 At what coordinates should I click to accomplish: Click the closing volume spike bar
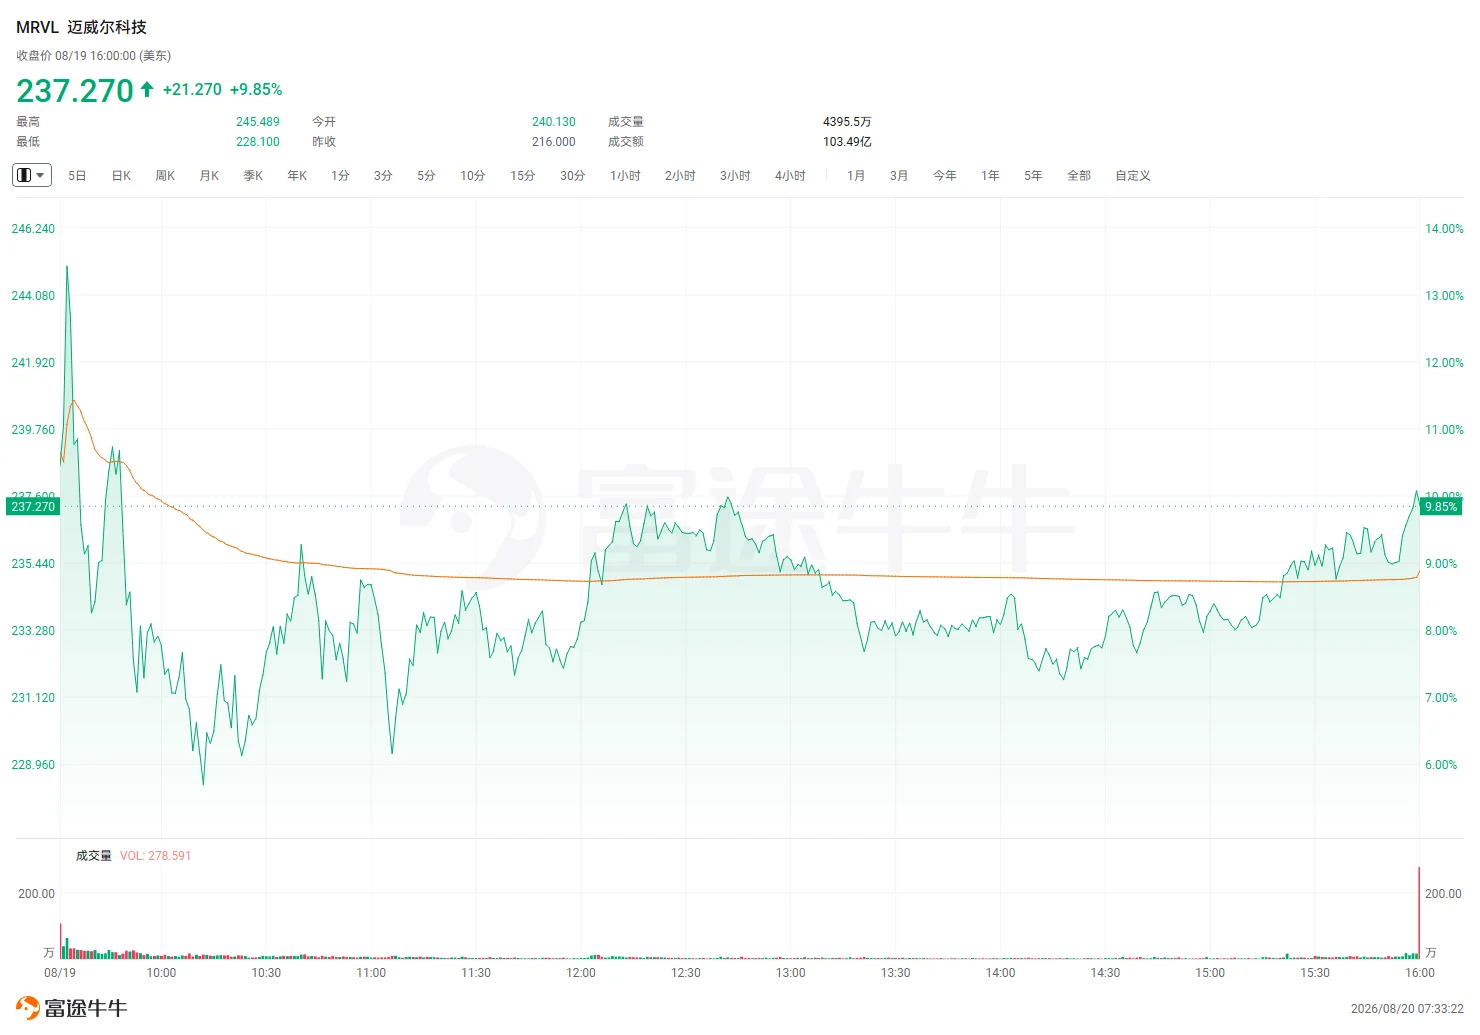[x=1419, y=913]
